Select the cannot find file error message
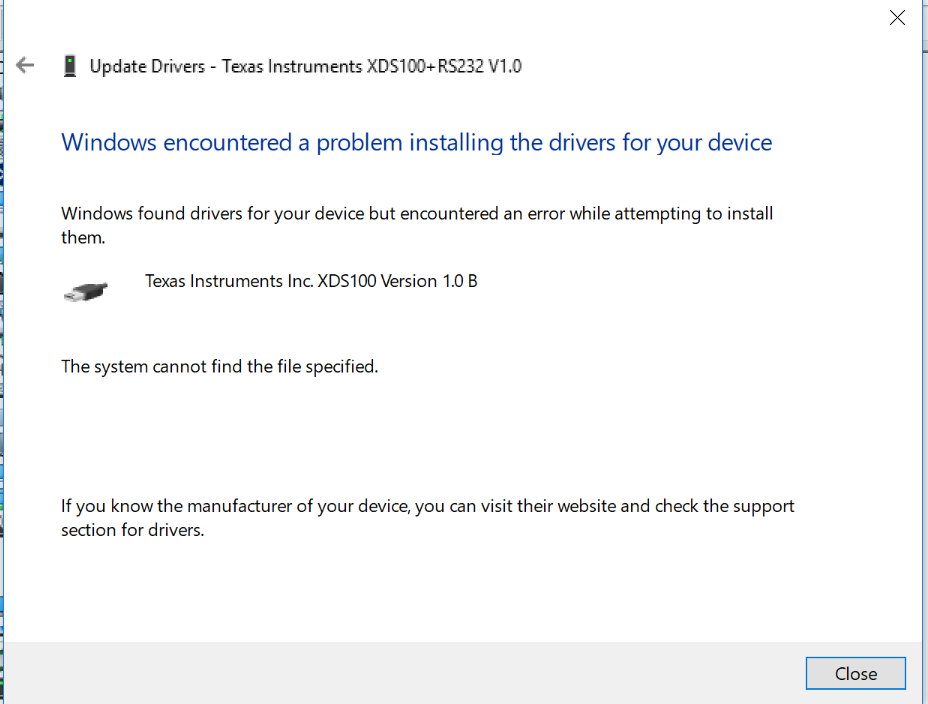 [219, 366]
